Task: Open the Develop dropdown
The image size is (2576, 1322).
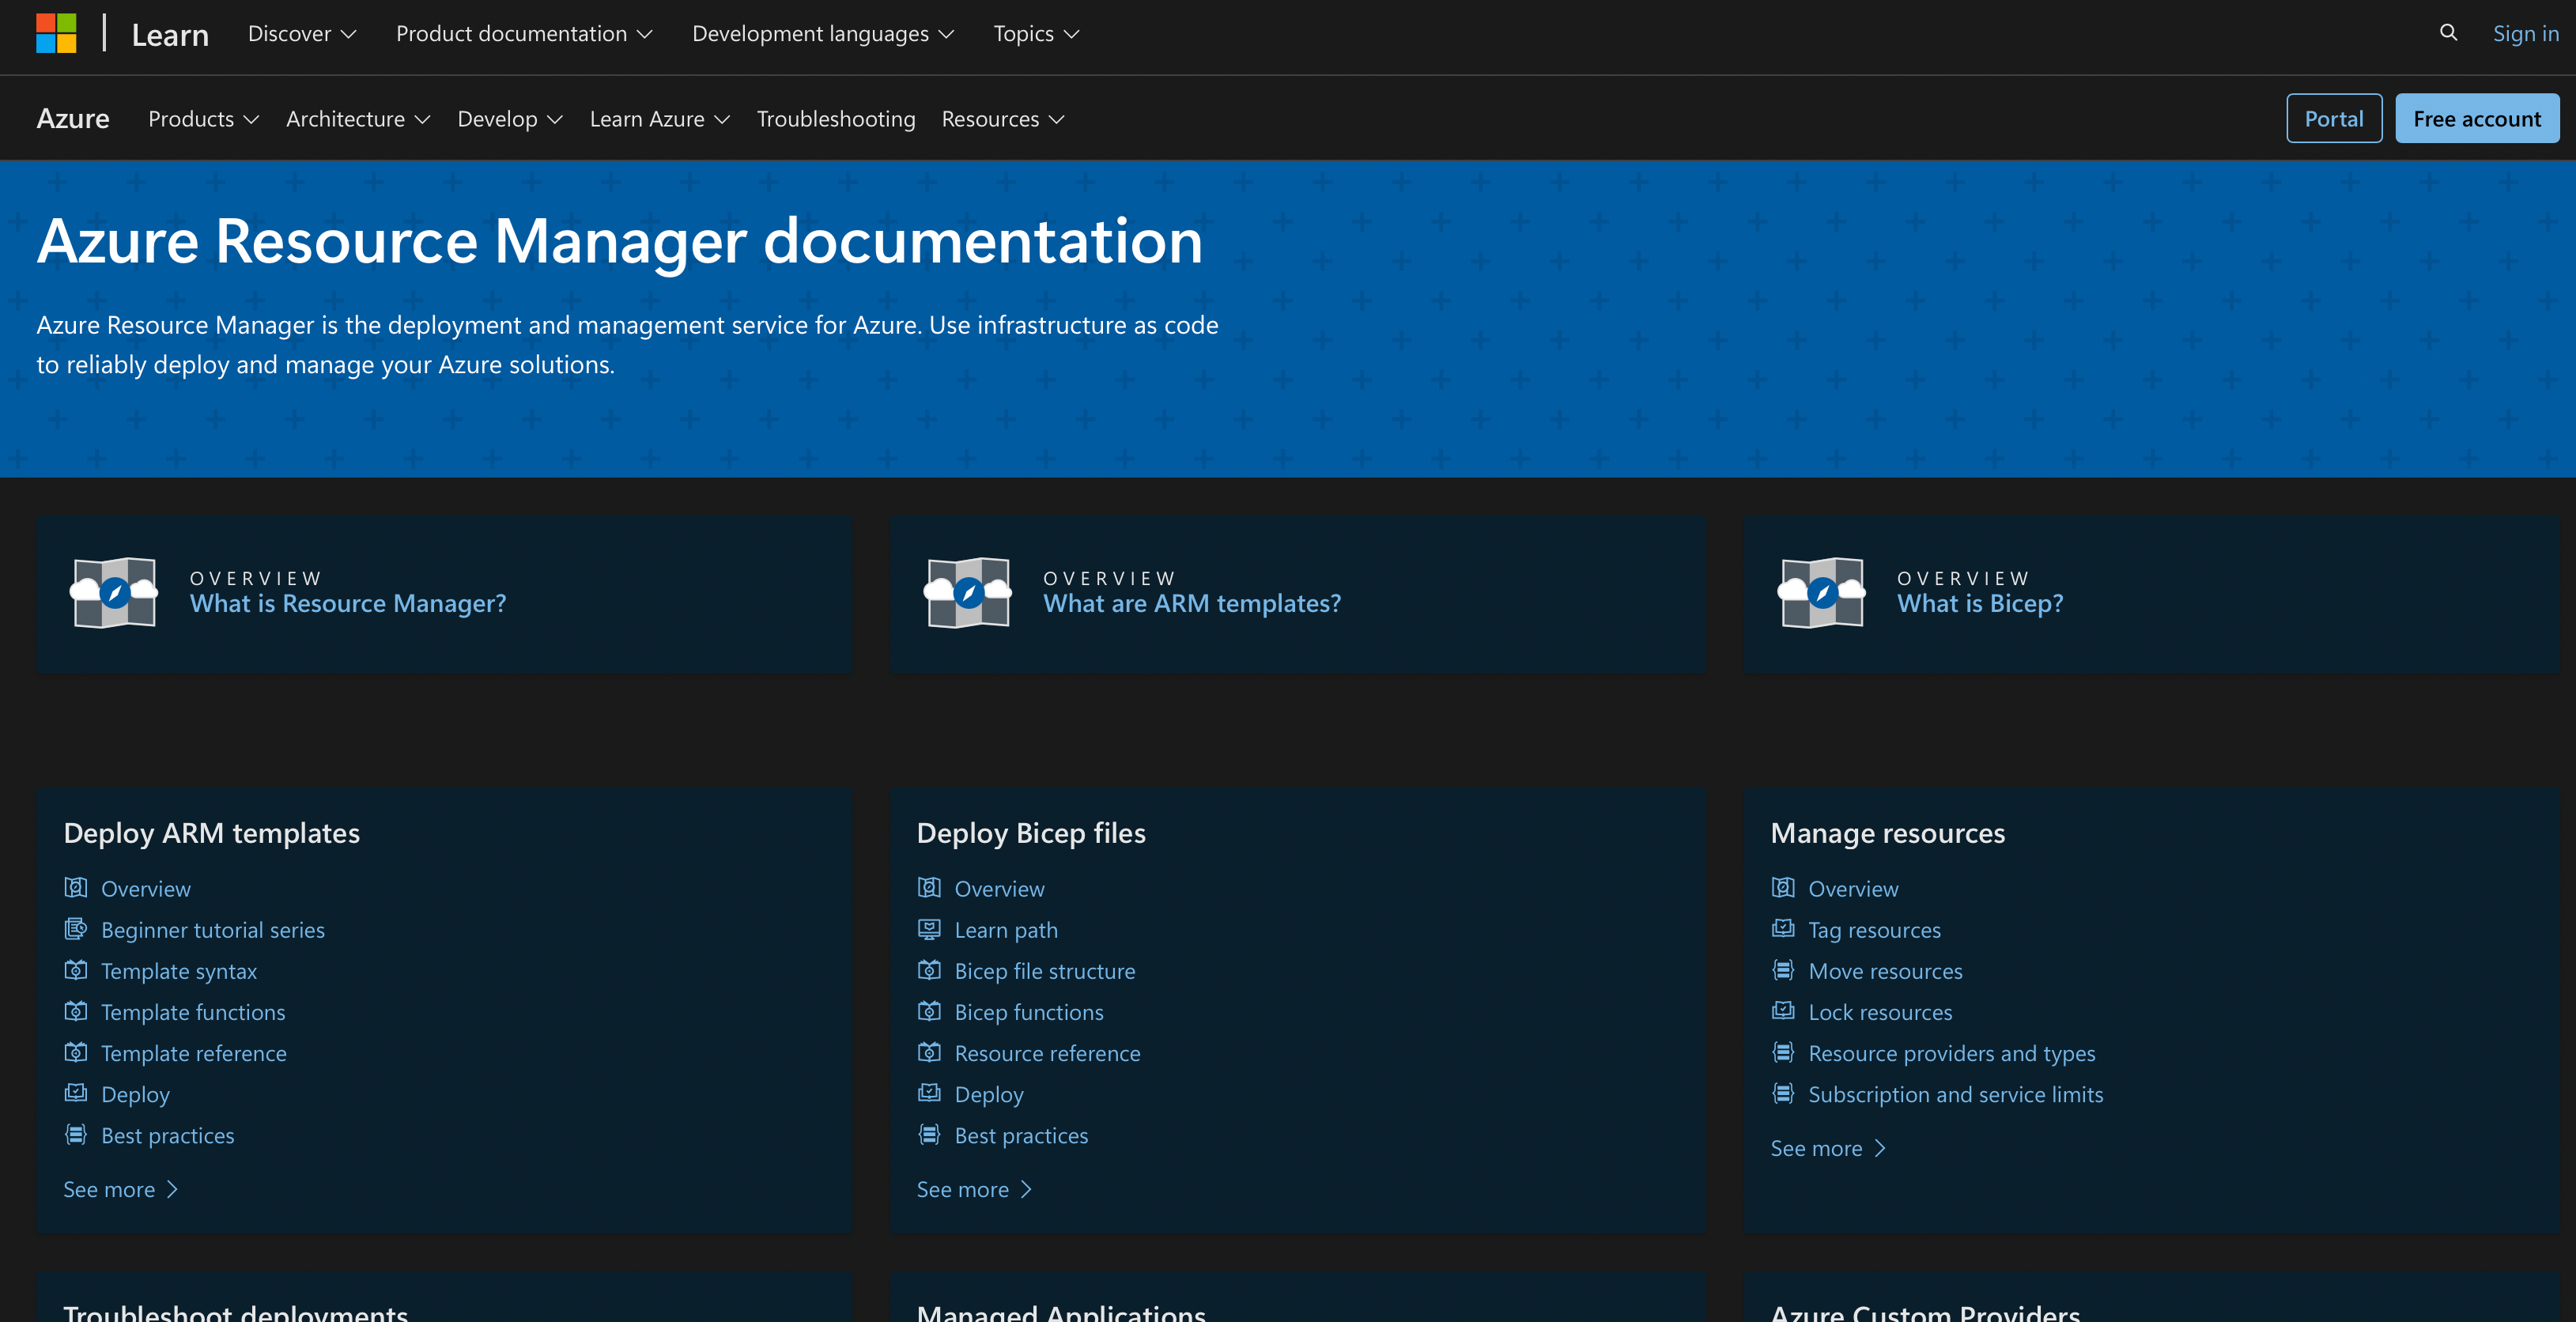Action: (x=510, y=119)
